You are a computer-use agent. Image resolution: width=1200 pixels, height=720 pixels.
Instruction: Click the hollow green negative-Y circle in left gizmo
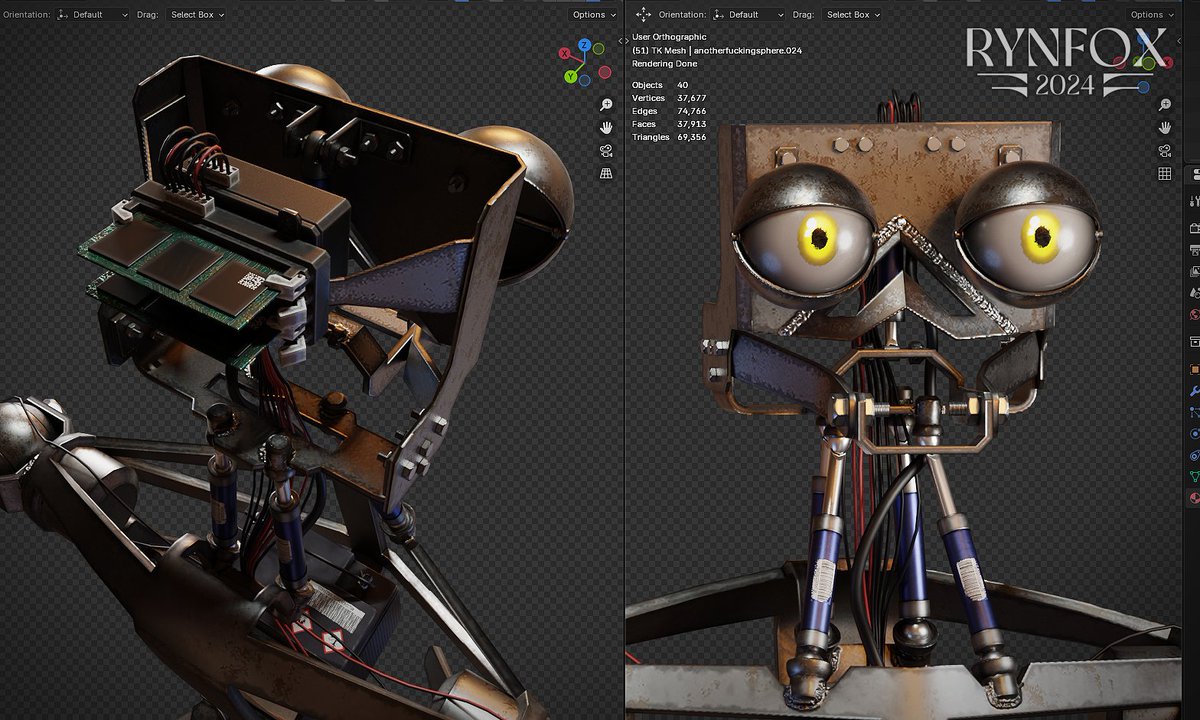click(598, 48)
